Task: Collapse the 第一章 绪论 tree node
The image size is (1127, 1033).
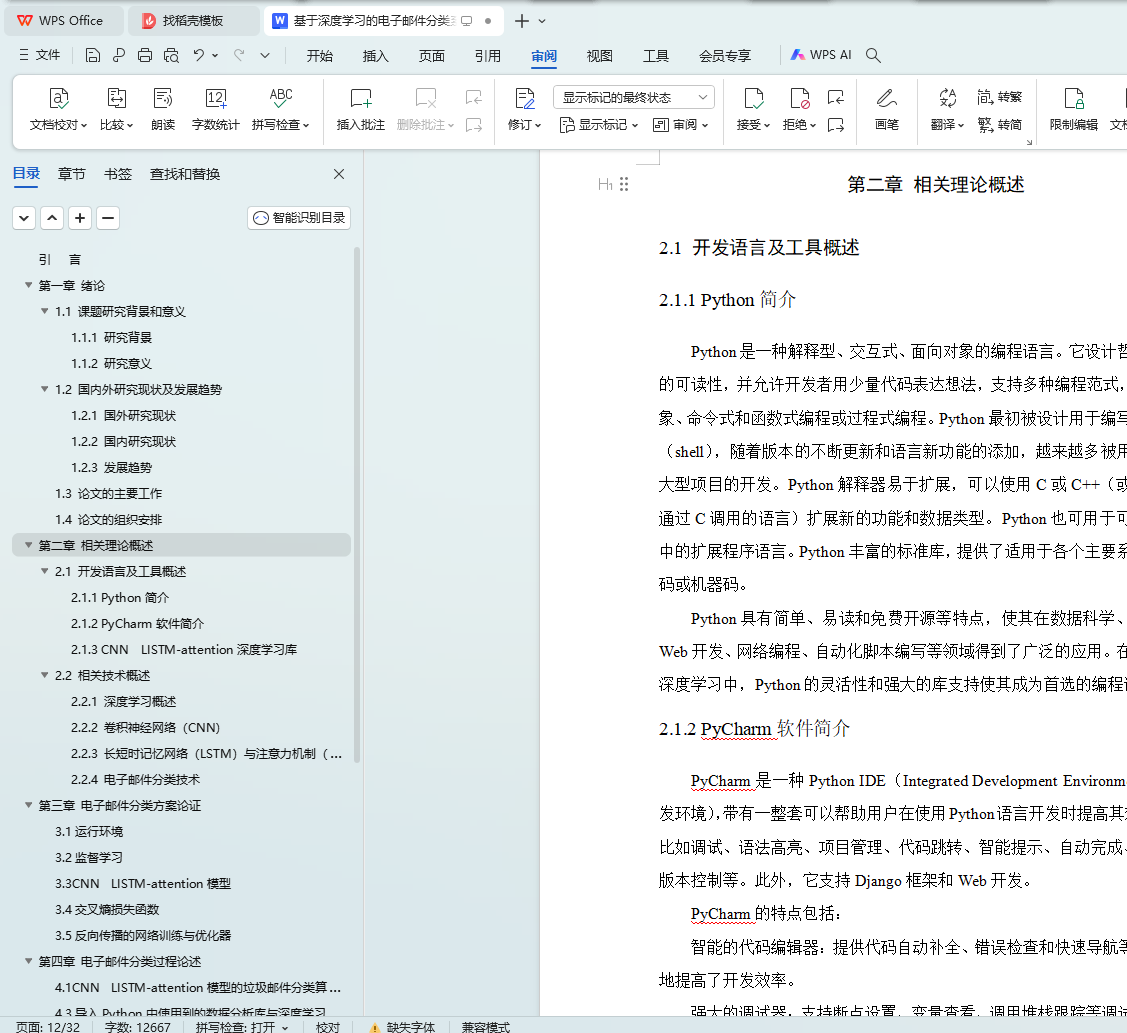Action: 29,285
